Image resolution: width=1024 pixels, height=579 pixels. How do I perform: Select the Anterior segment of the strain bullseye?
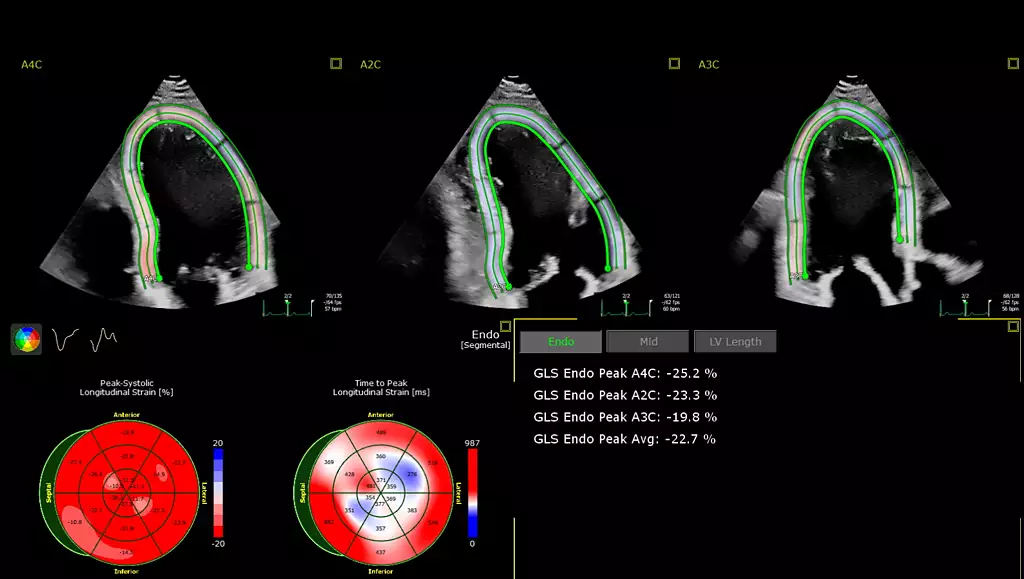pos(127,433)
